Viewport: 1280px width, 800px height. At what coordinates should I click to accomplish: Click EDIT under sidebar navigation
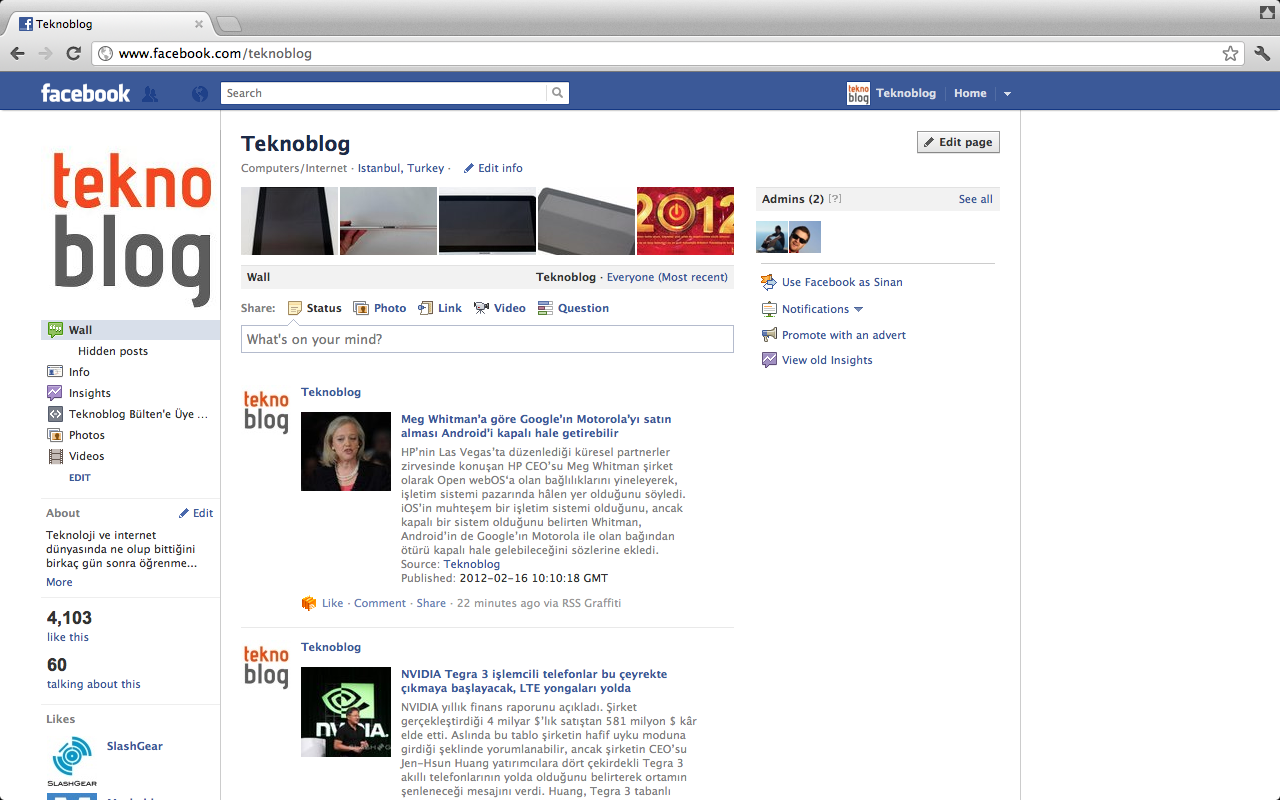click(80, 478)
